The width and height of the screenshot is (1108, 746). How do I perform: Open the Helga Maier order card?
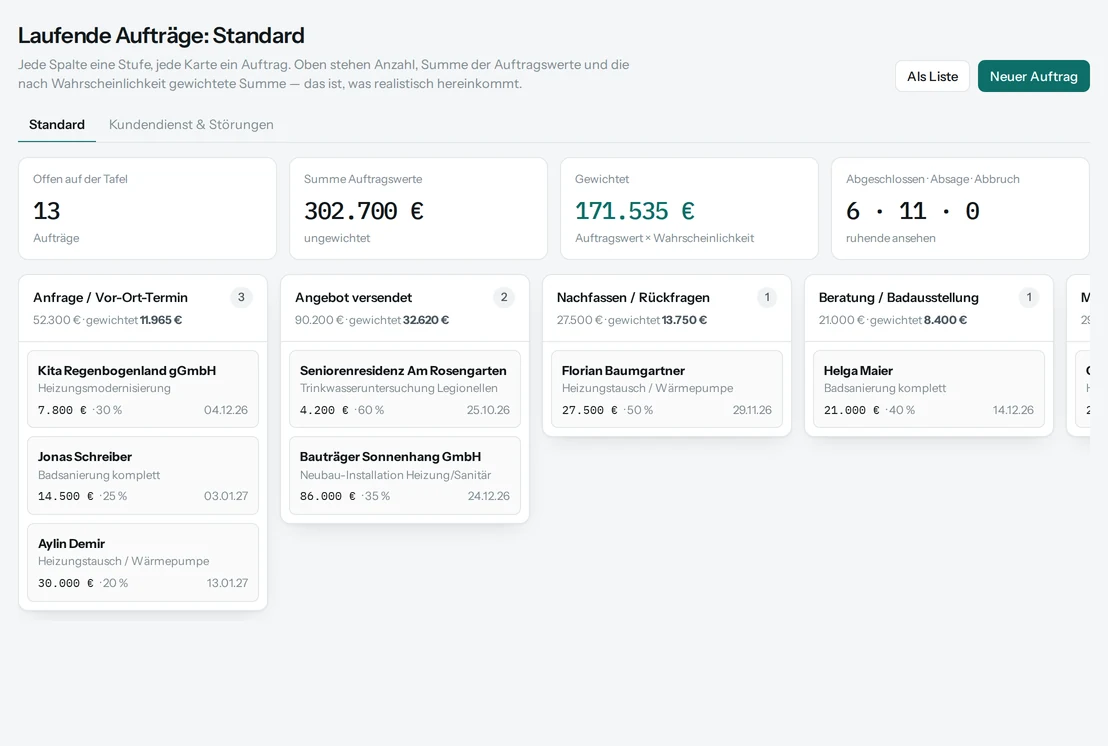(929, 389)
